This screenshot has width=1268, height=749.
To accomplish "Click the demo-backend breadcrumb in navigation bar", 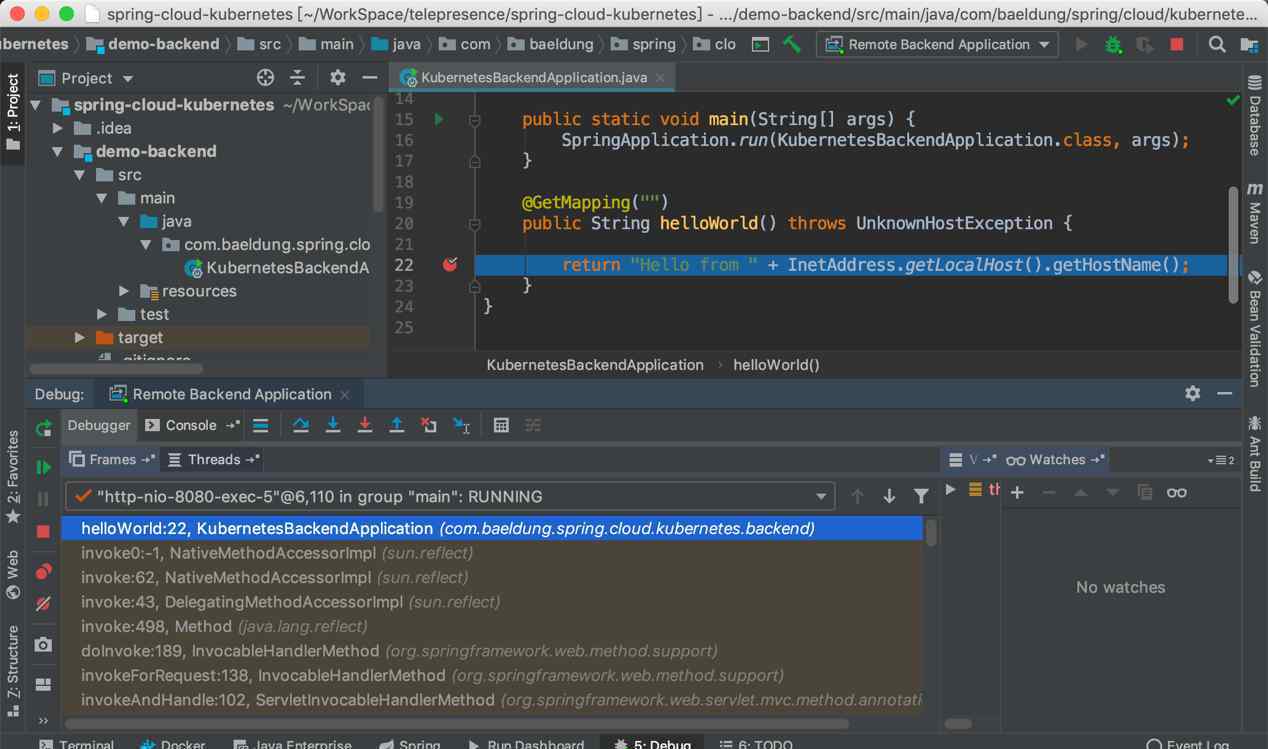I will pyautogui.click(x=153, y=44).
